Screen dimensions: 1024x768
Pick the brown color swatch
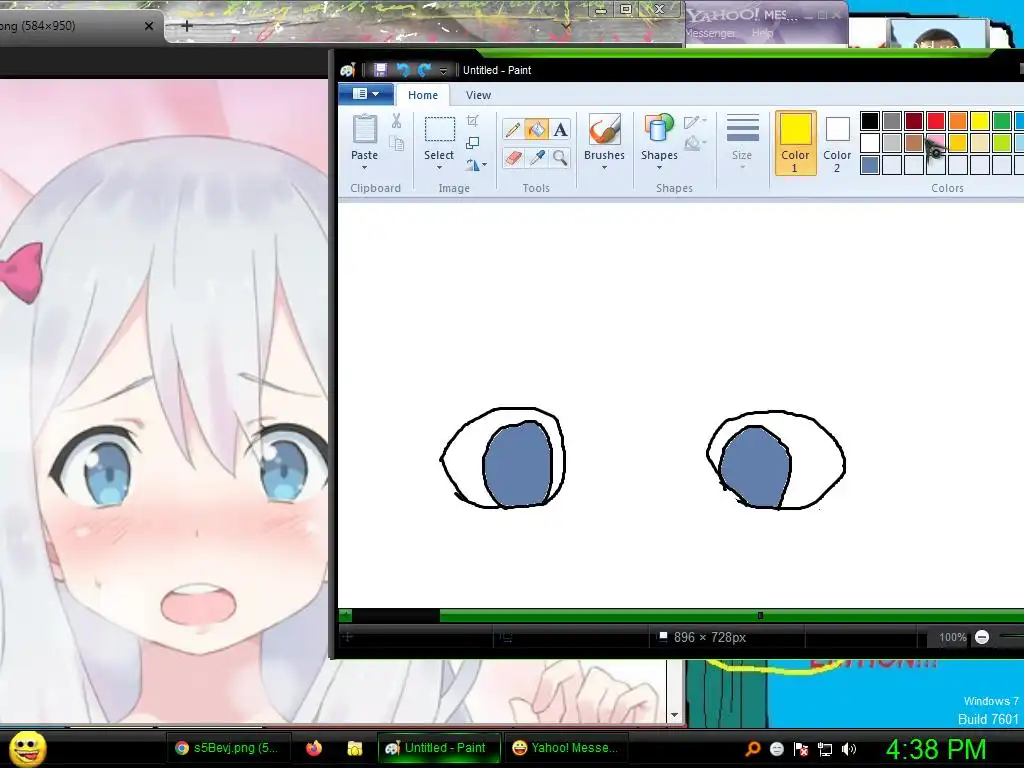[x=914, y=143]
